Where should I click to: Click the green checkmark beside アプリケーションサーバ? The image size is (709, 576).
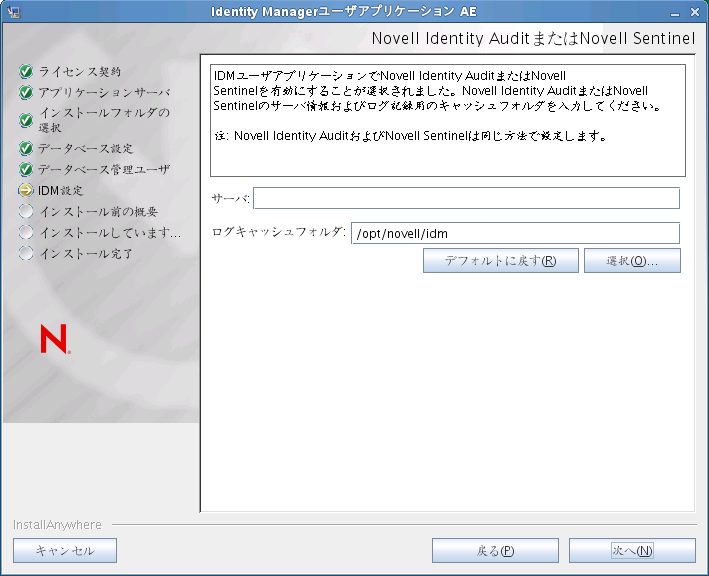tap(26, 92)
